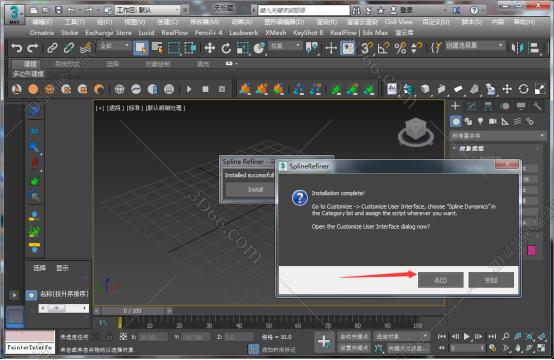Image resolution: width=554 pixels, height=360 pixels.
Task: Select the Scale tool
Action: pos(243,48)
